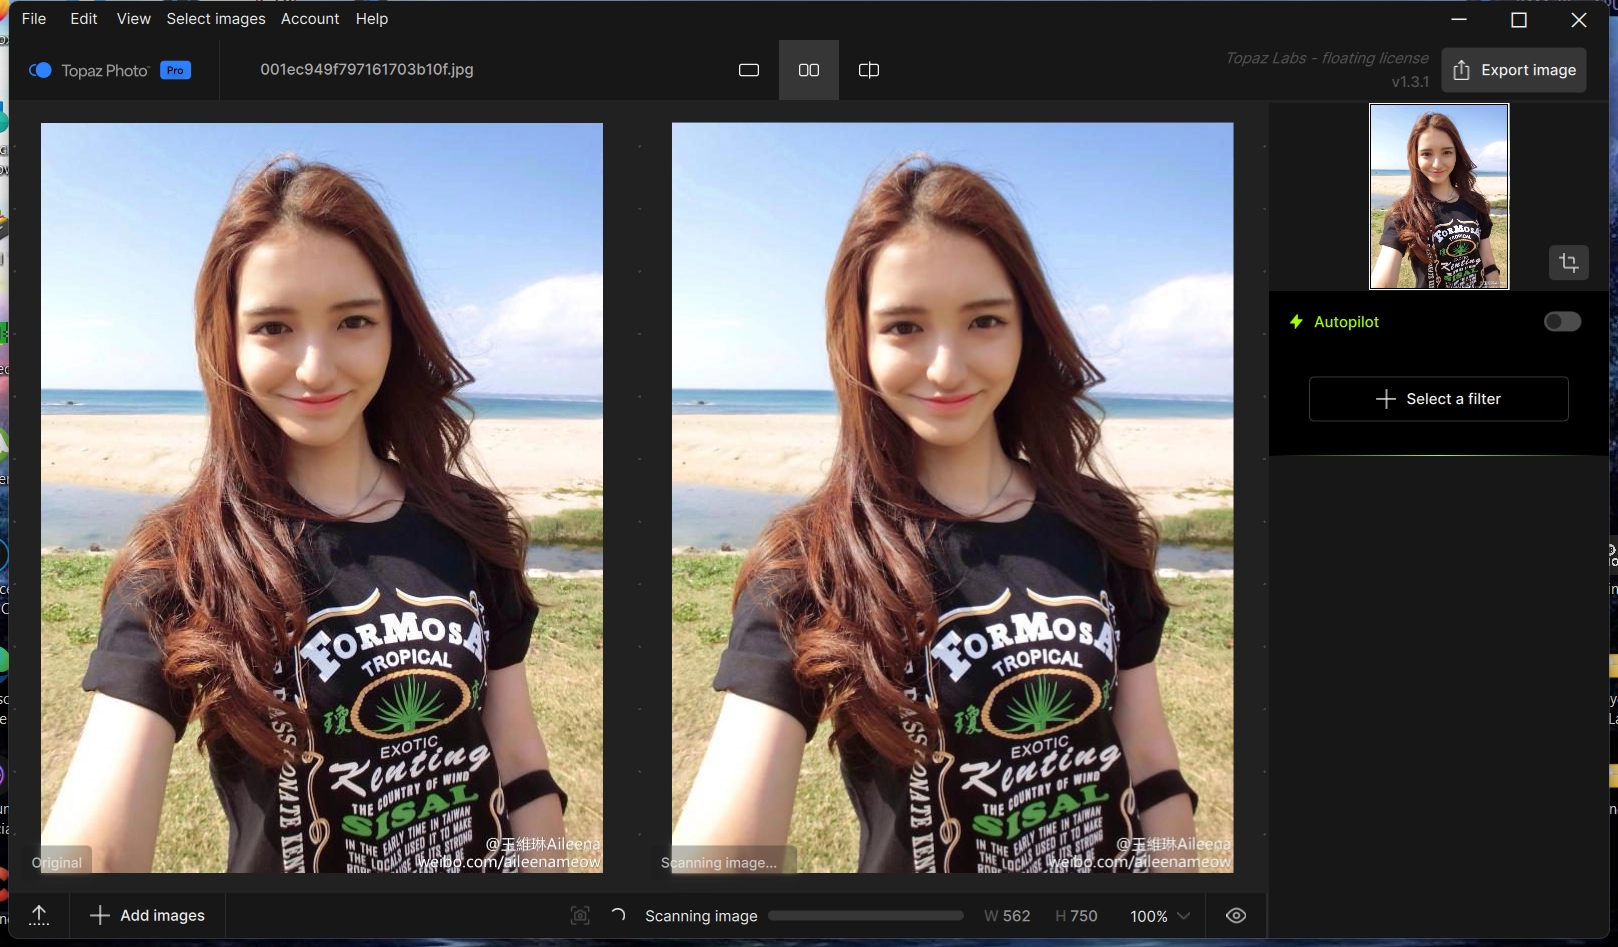Maximize the Topaz Photo window
The width and height of the screenshot is (1618, 947).
pos(1519,20)
